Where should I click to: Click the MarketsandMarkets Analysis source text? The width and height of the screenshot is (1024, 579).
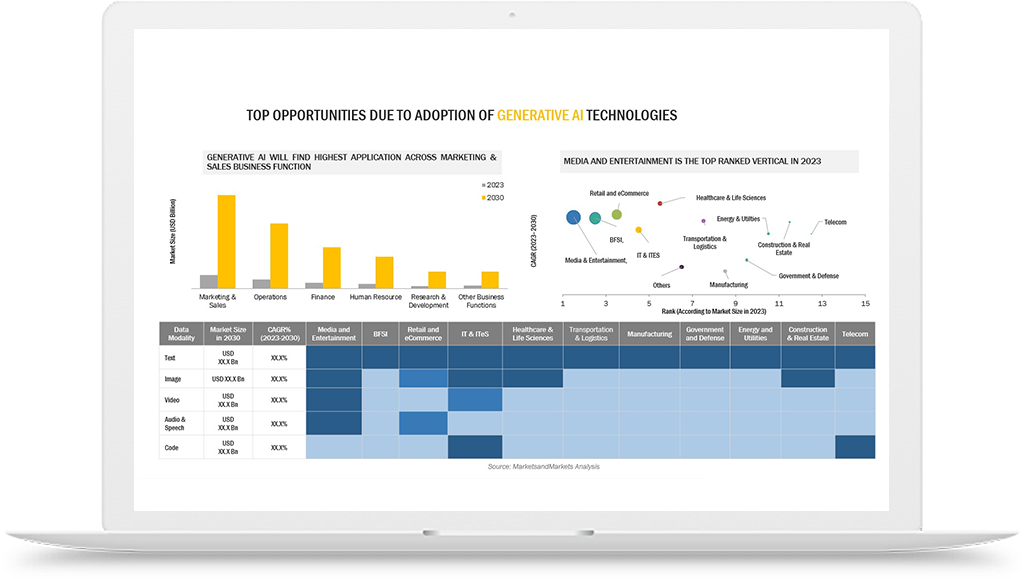coord(543,467)
